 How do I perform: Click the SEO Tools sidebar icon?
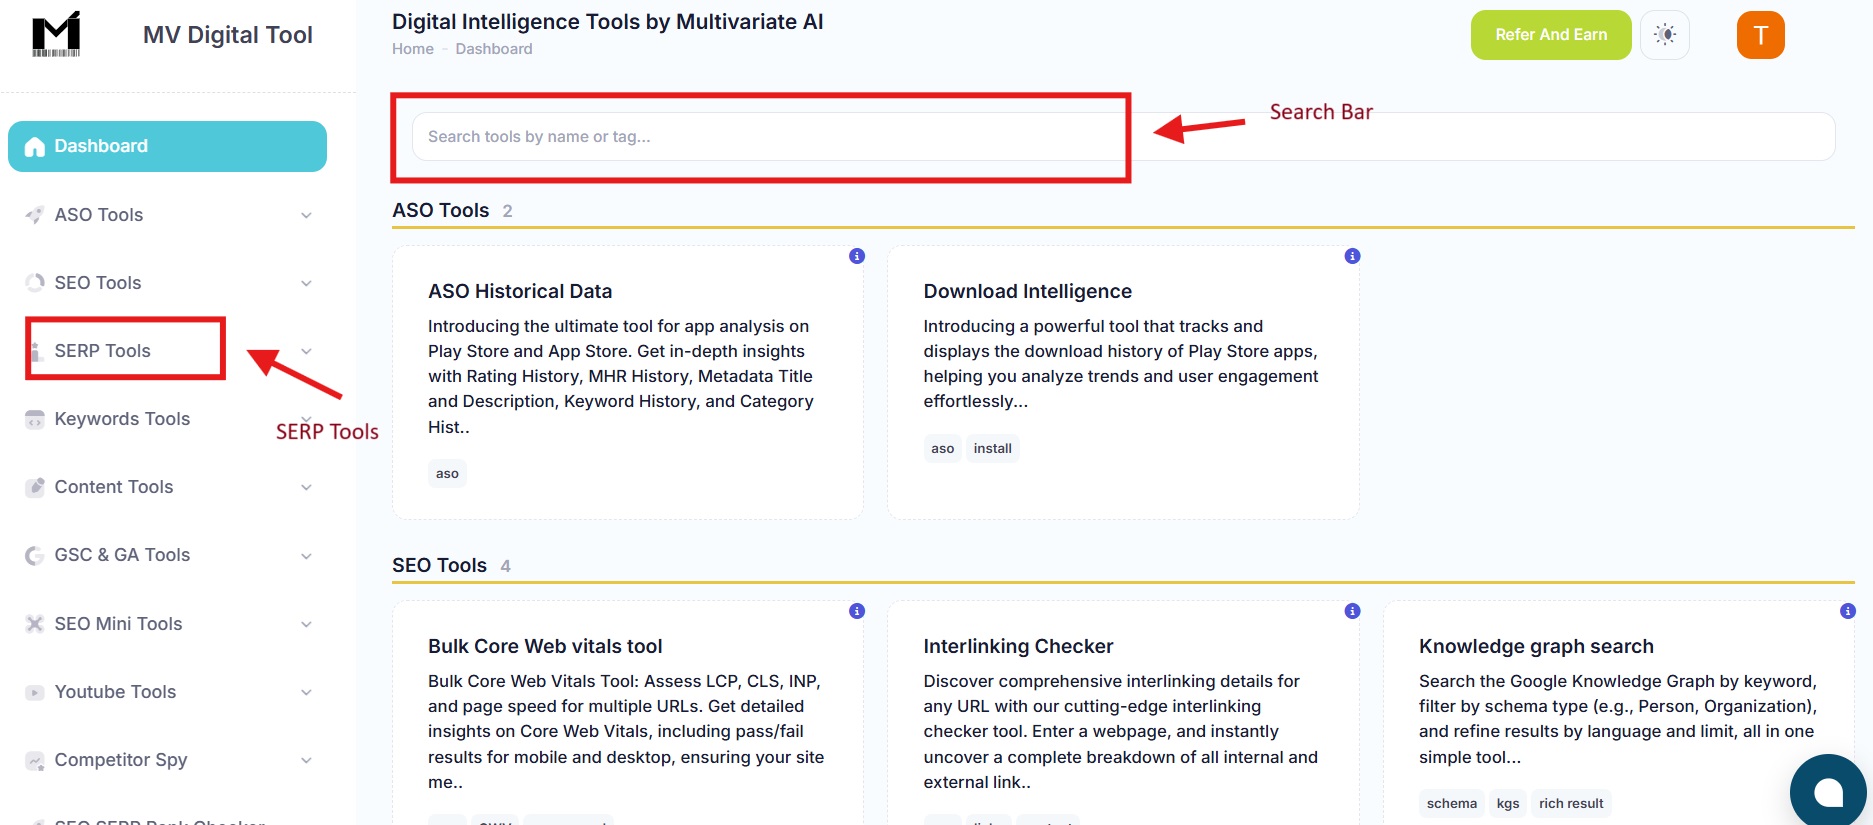pos(33,282)
